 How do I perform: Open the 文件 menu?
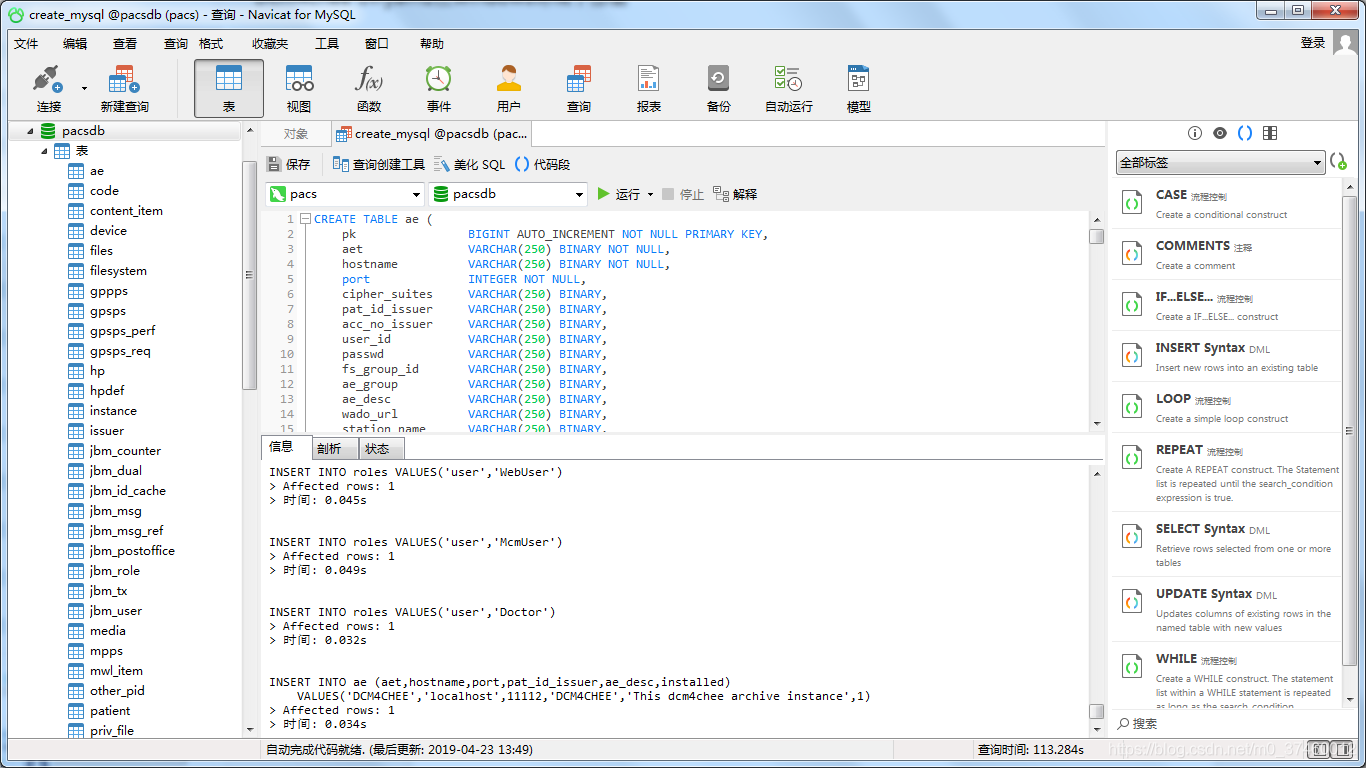(x=26, y=43)
